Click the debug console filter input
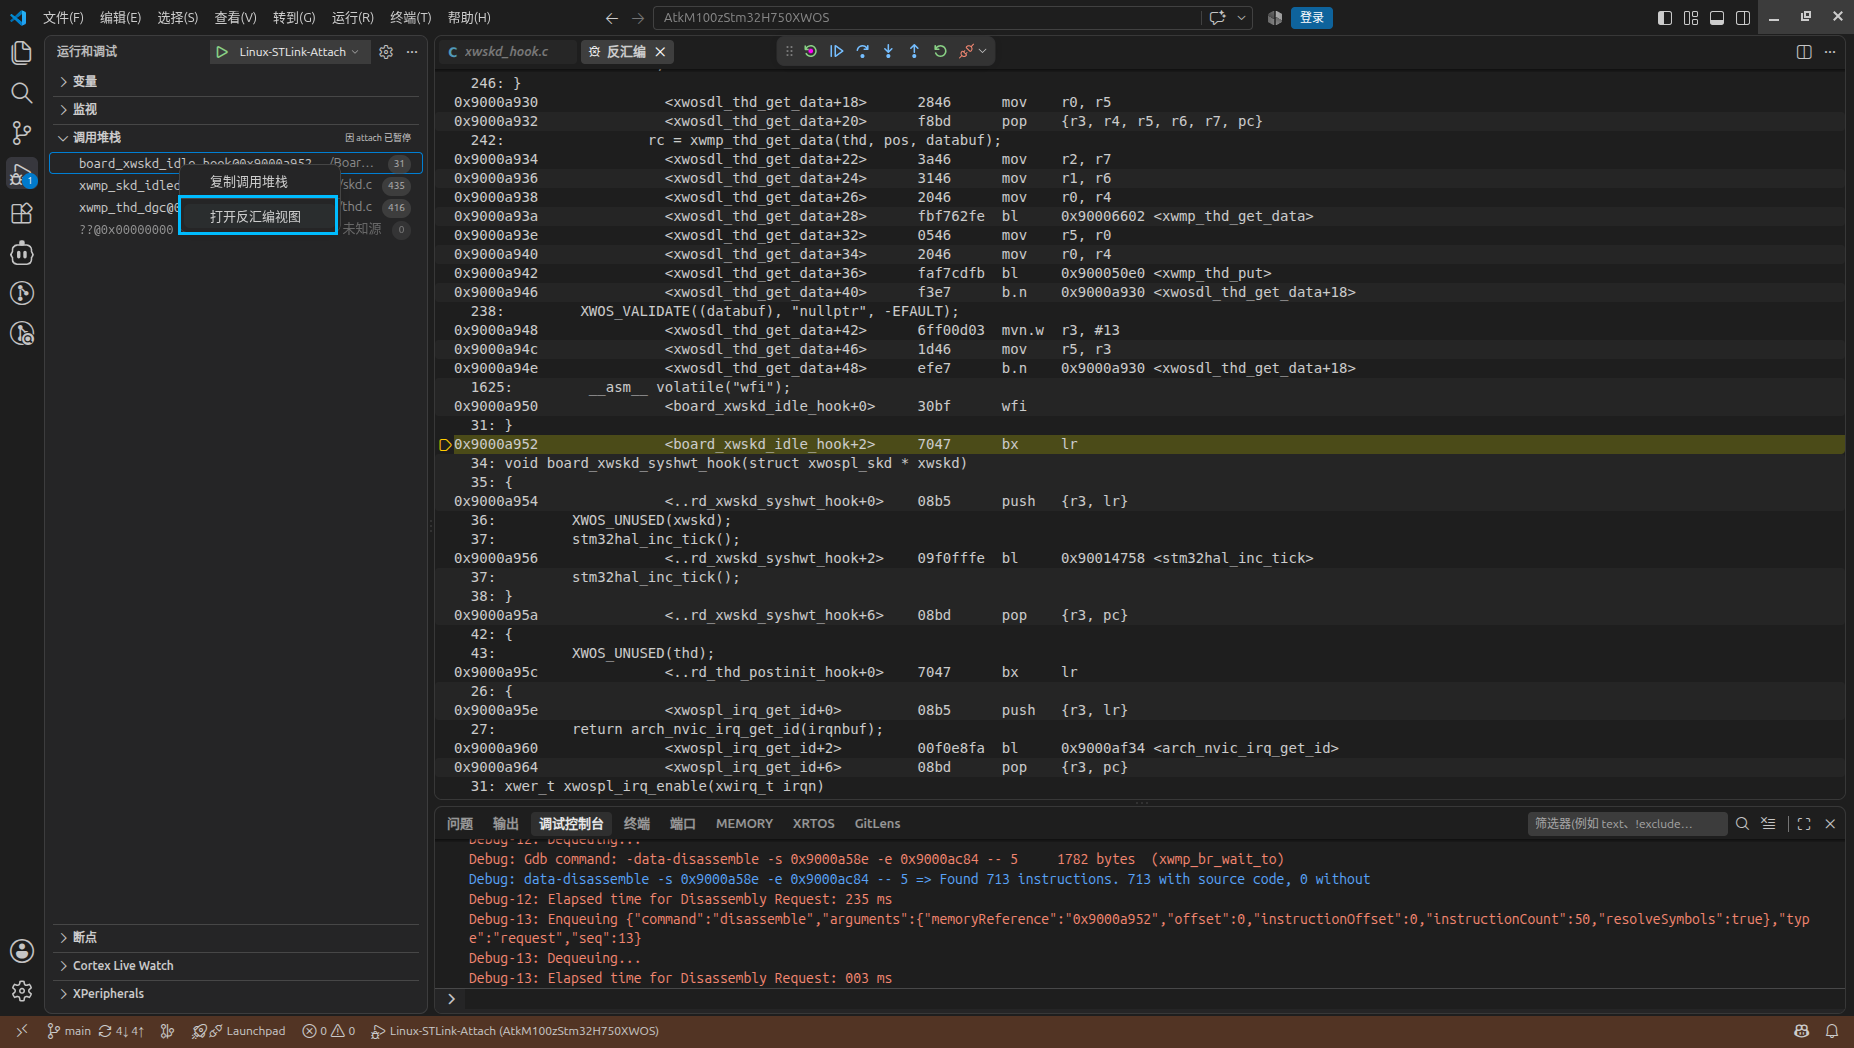The width and height of the screenshot is (1854, 1048). pos(1626,824)
